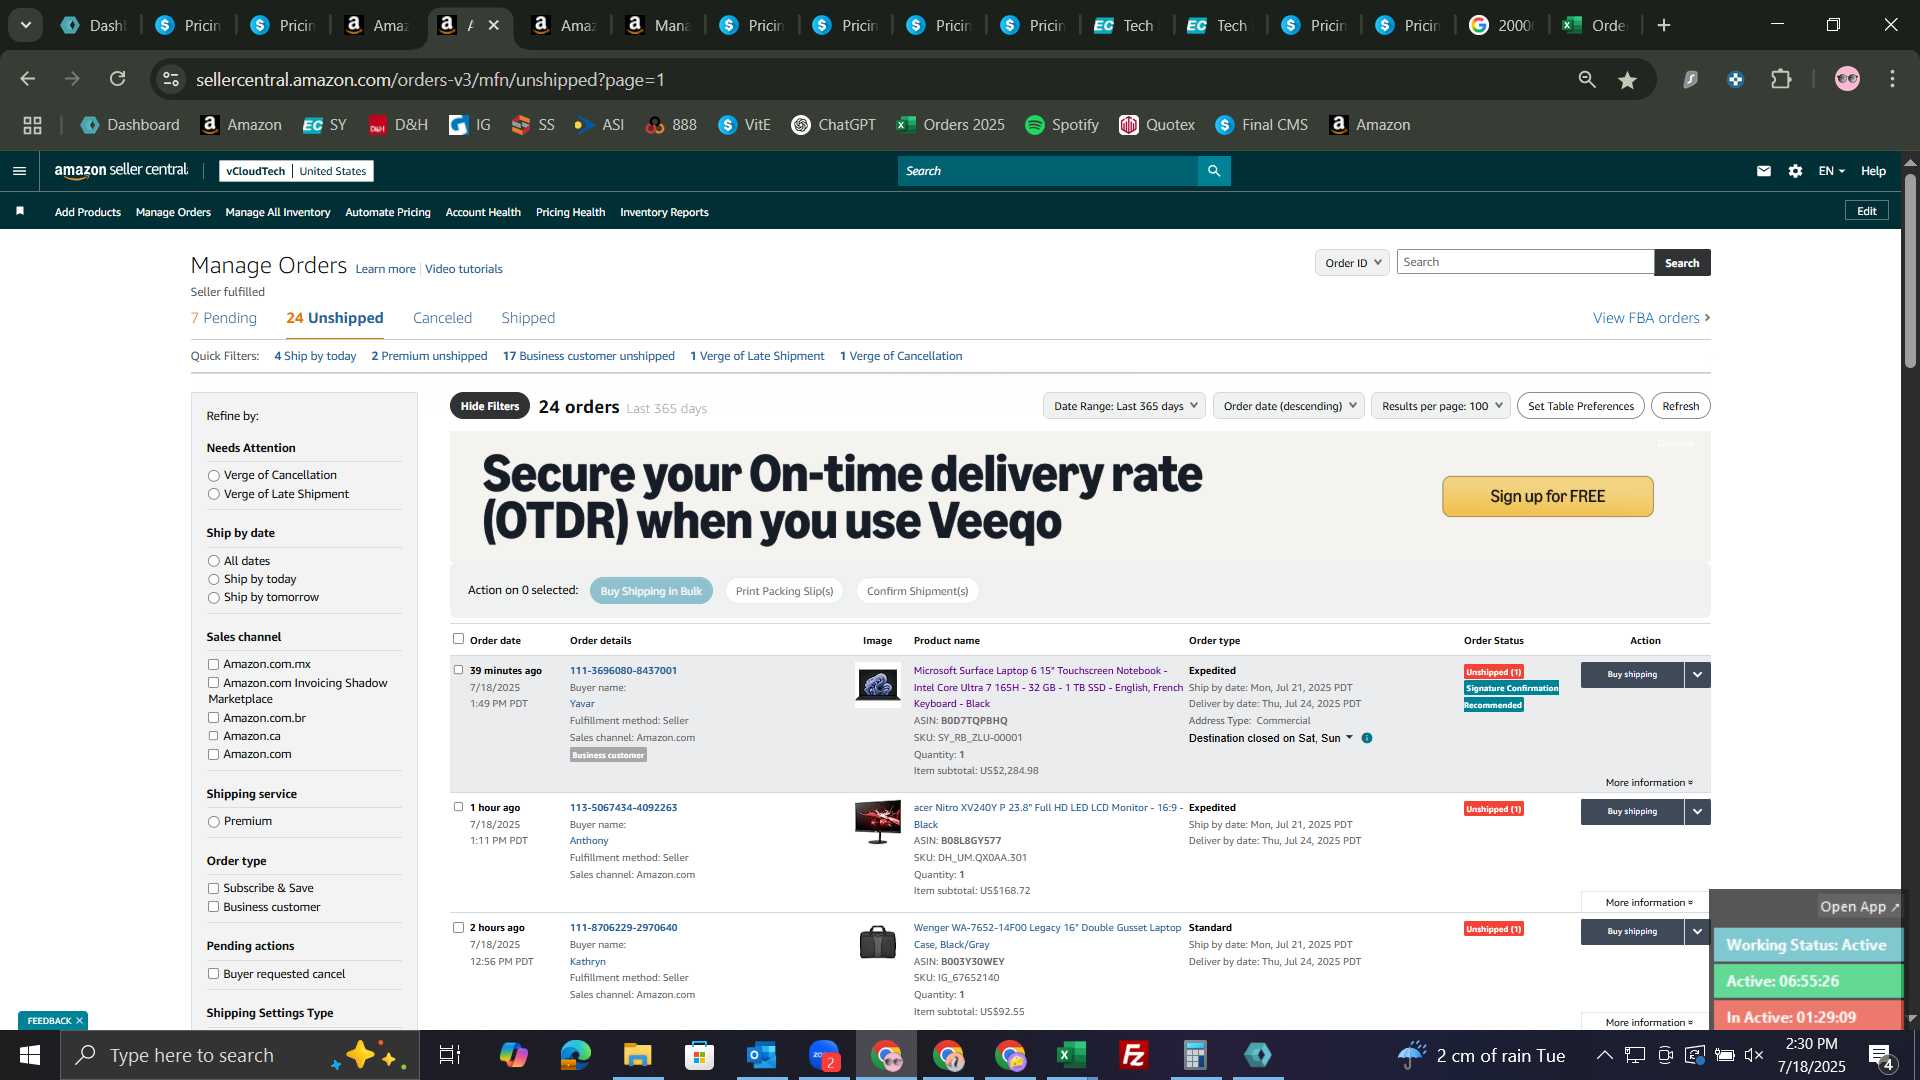
Task: Open FileZilla from the taskbar
Action: point(1134,1055)
